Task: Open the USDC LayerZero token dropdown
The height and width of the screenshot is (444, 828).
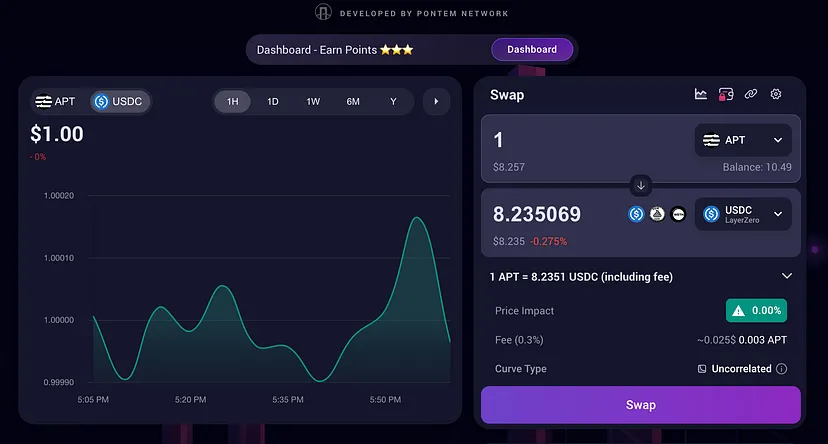Action: (x=742, y=214)
